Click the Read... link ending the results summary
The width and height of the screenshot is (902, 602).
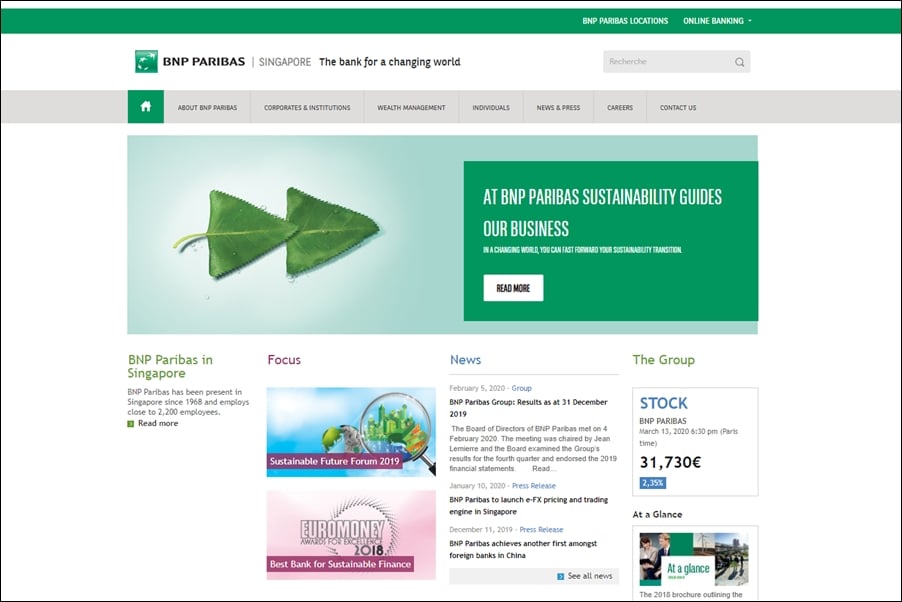544,469
